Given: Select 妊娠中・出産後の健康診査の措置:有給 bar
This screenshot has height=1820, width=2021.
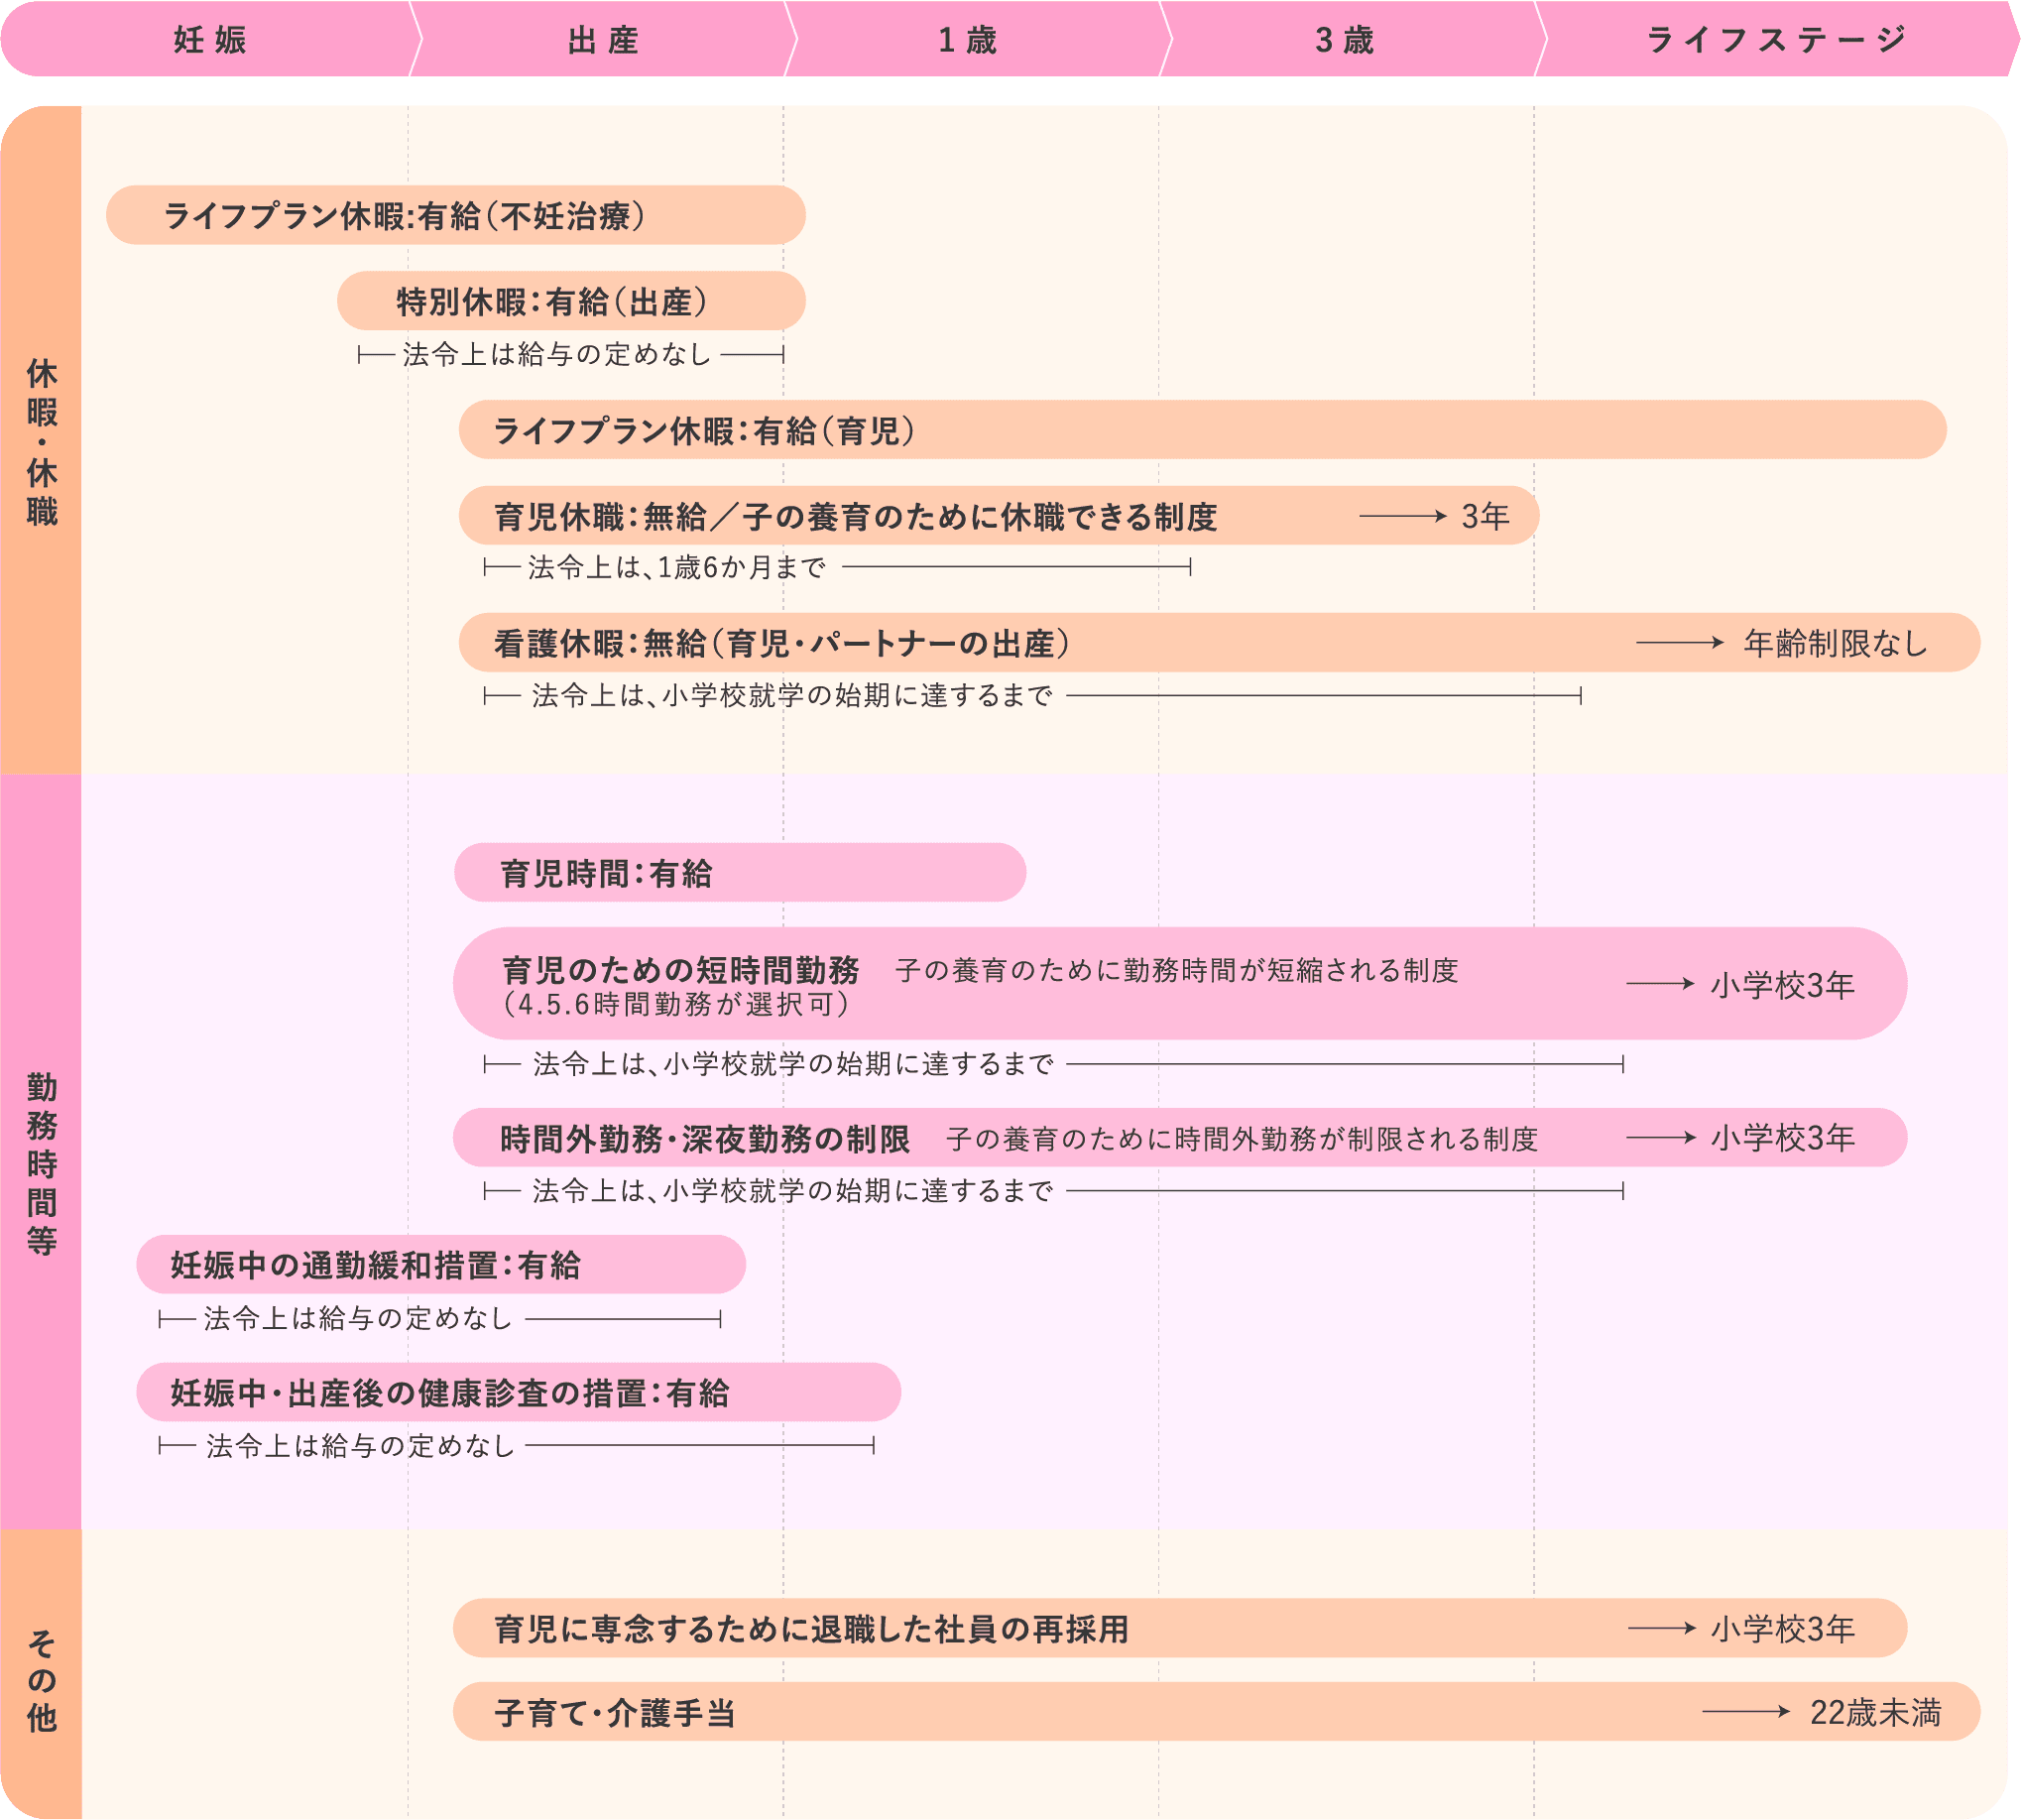Looking at the screenshot, I should pos(518,1392).
